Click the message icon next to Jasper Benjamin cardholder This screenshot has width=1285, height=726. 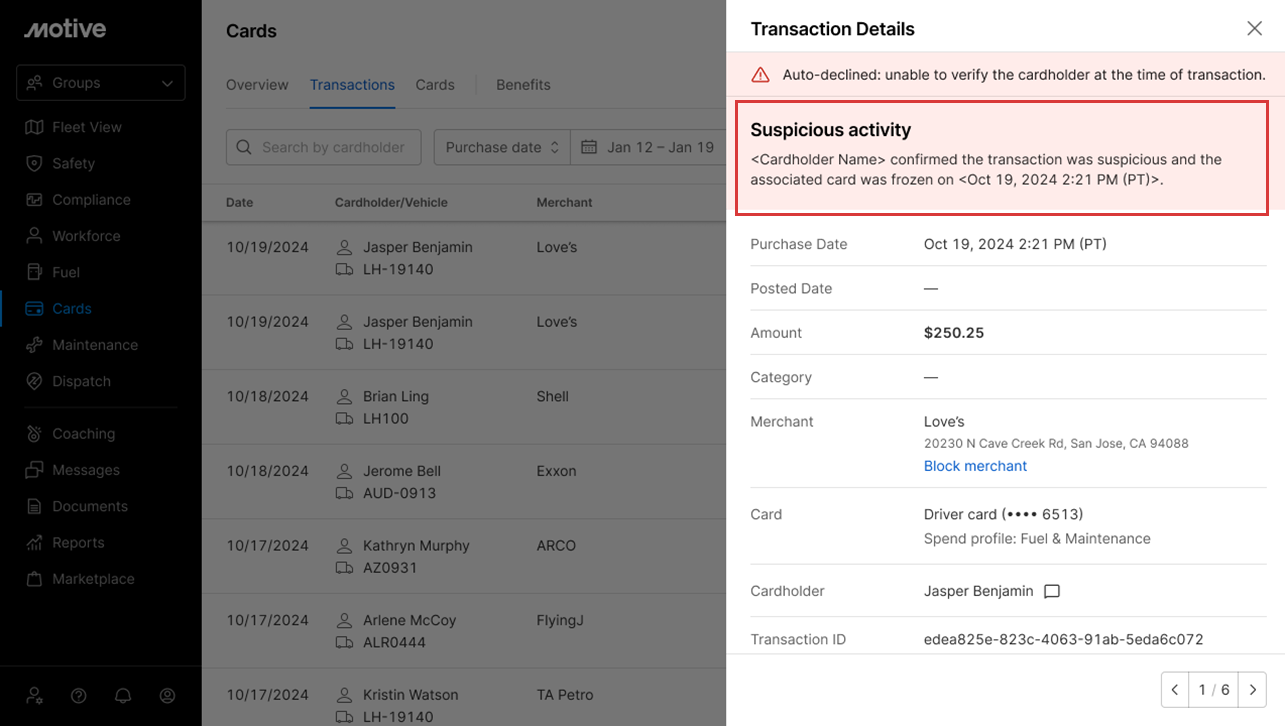[1052, 591]
